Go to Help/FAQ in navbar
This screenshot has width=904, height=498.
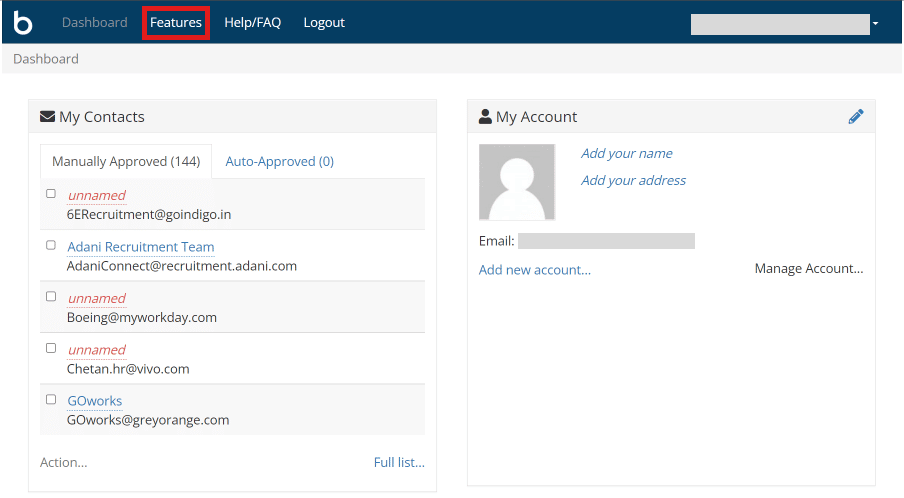click(x=252, y=22)
